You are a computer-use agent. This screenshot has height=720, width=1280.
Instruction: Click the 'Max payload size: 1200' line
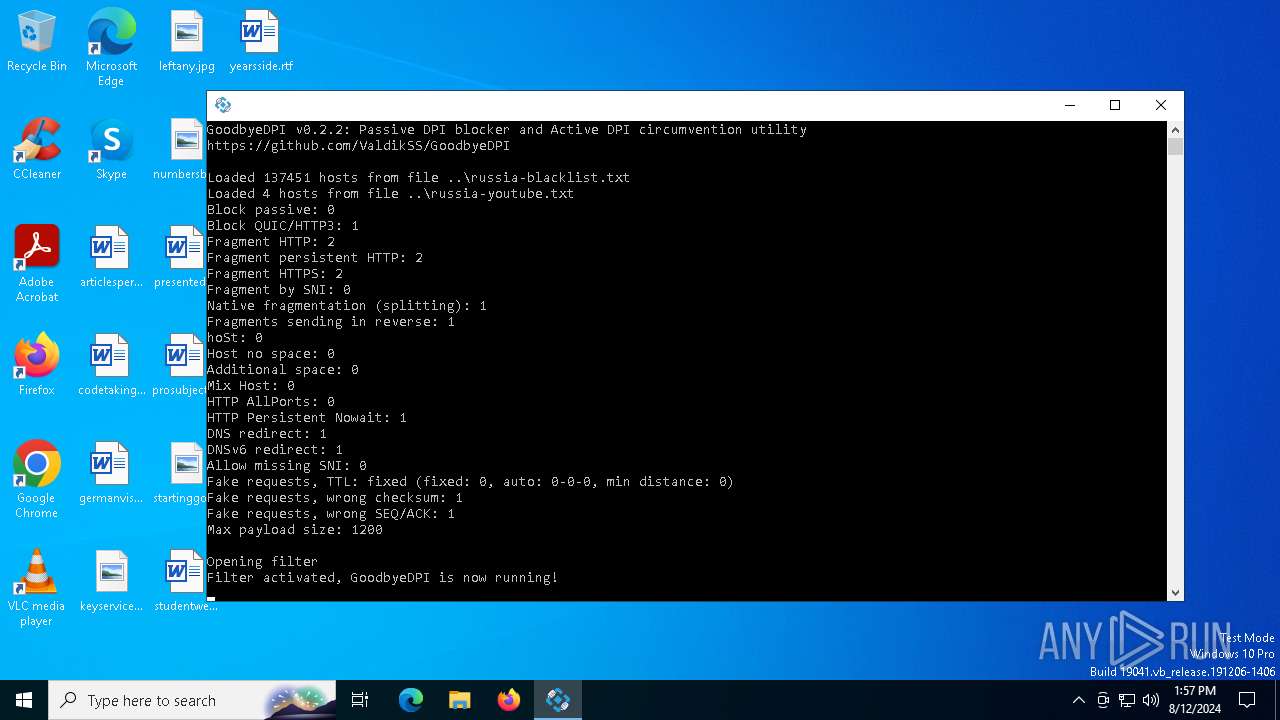click(x=295, y=530)
